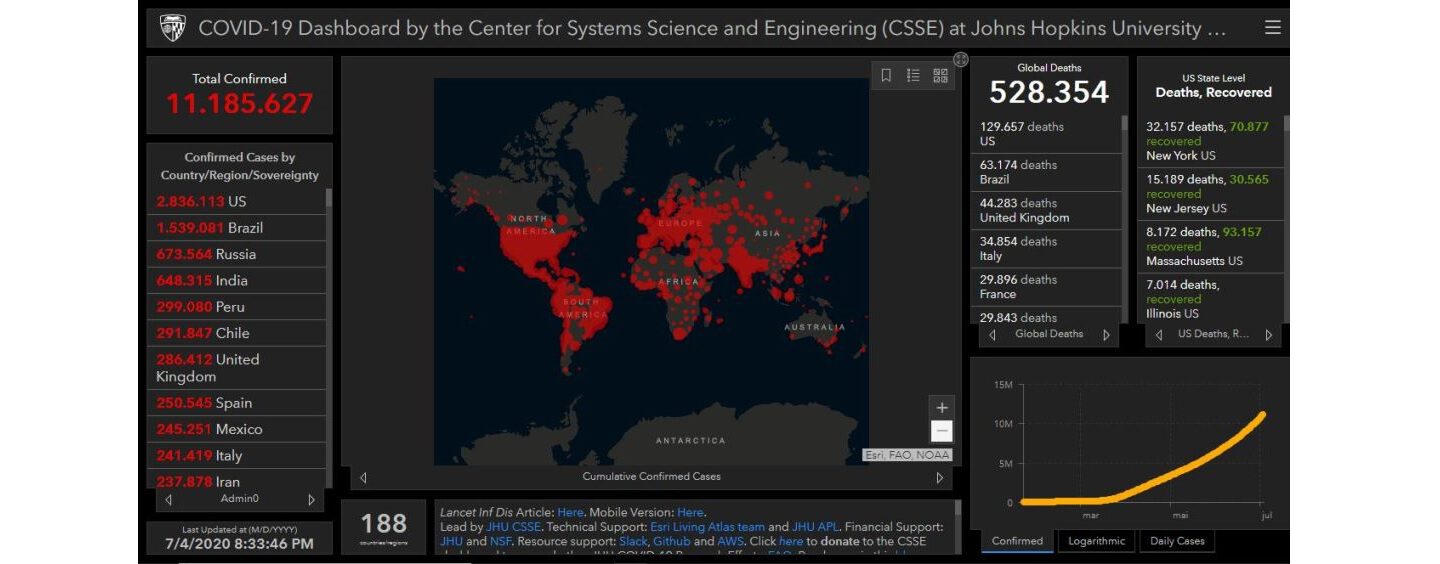This screenshot has height=564, width=1440.
Task: Open the basemap gallery grid icon
Action: 940,75
